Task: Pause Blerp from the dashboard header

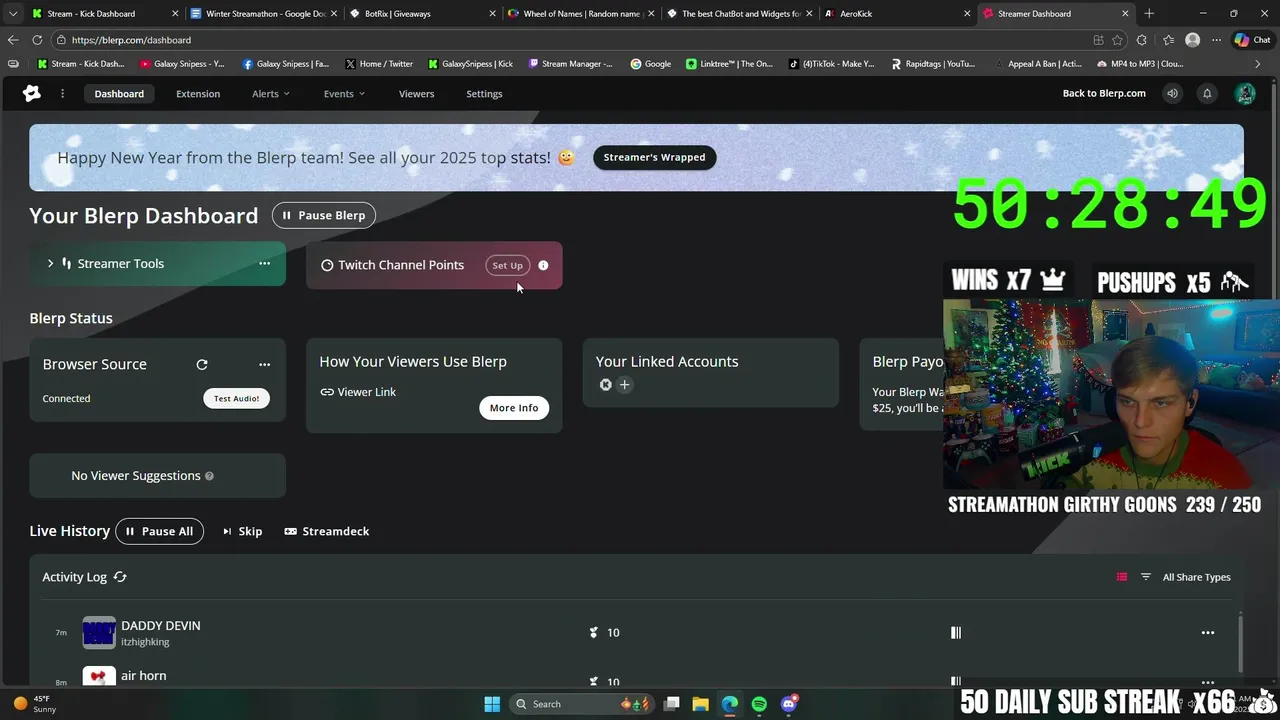Action: [324, 215]
